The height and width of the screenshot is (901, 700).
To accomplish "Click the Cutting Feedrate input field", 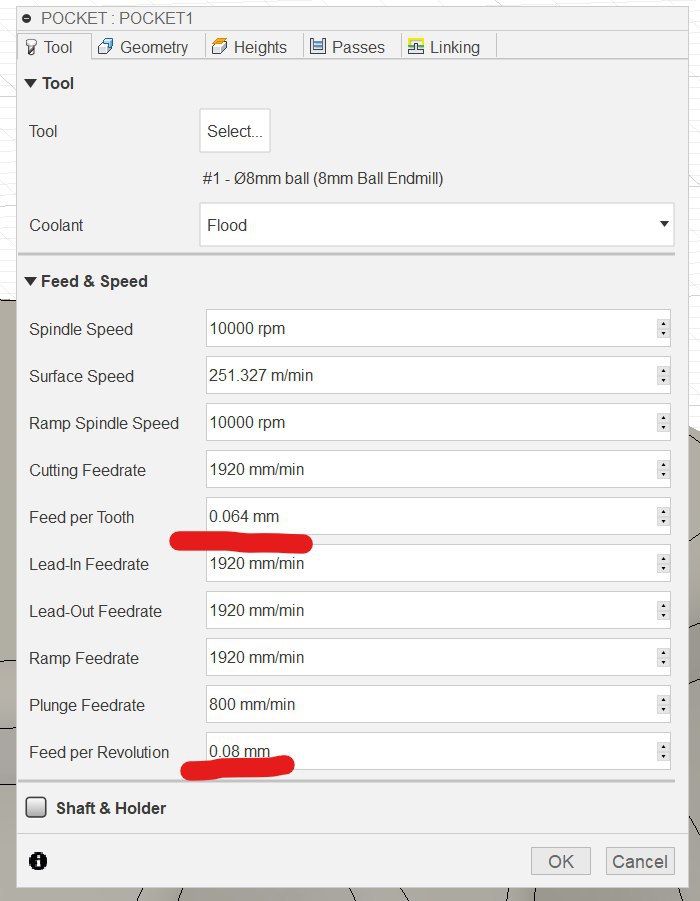I will coord(428,470).
